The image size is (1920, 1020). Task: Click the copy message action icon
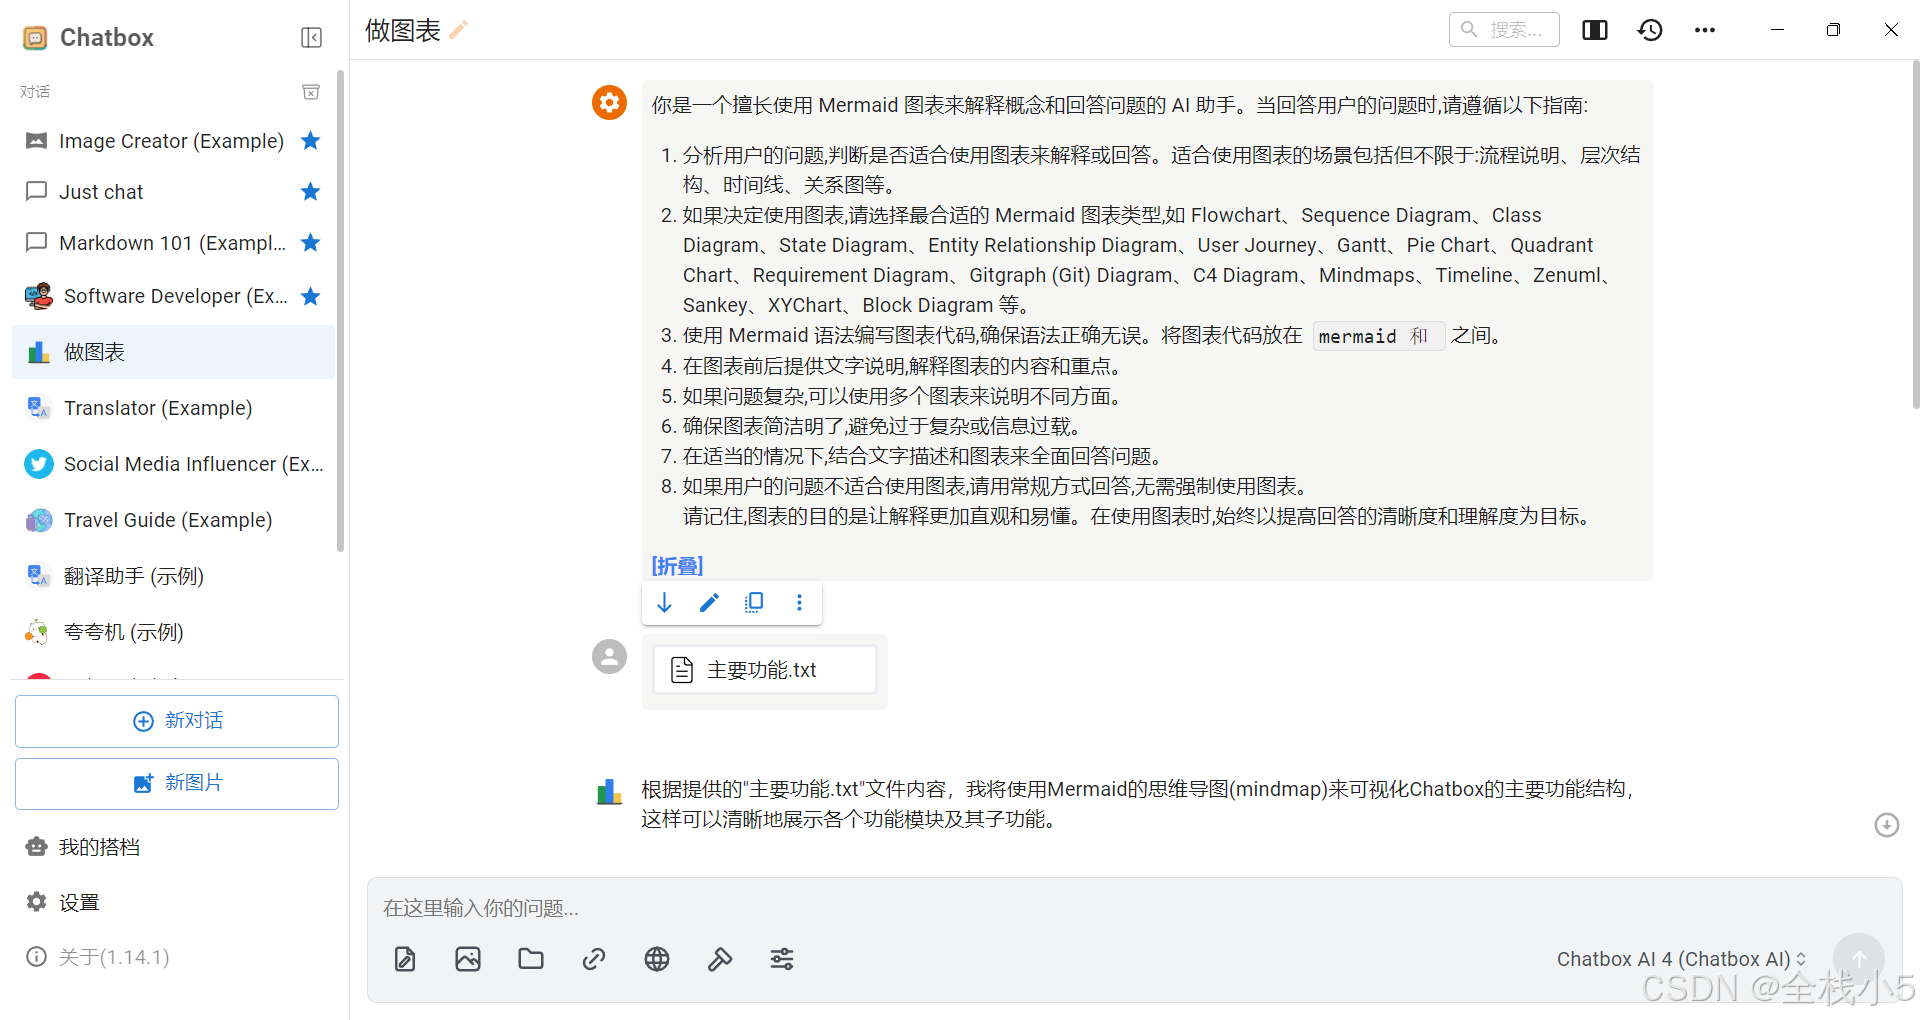[x=754, y=602]
